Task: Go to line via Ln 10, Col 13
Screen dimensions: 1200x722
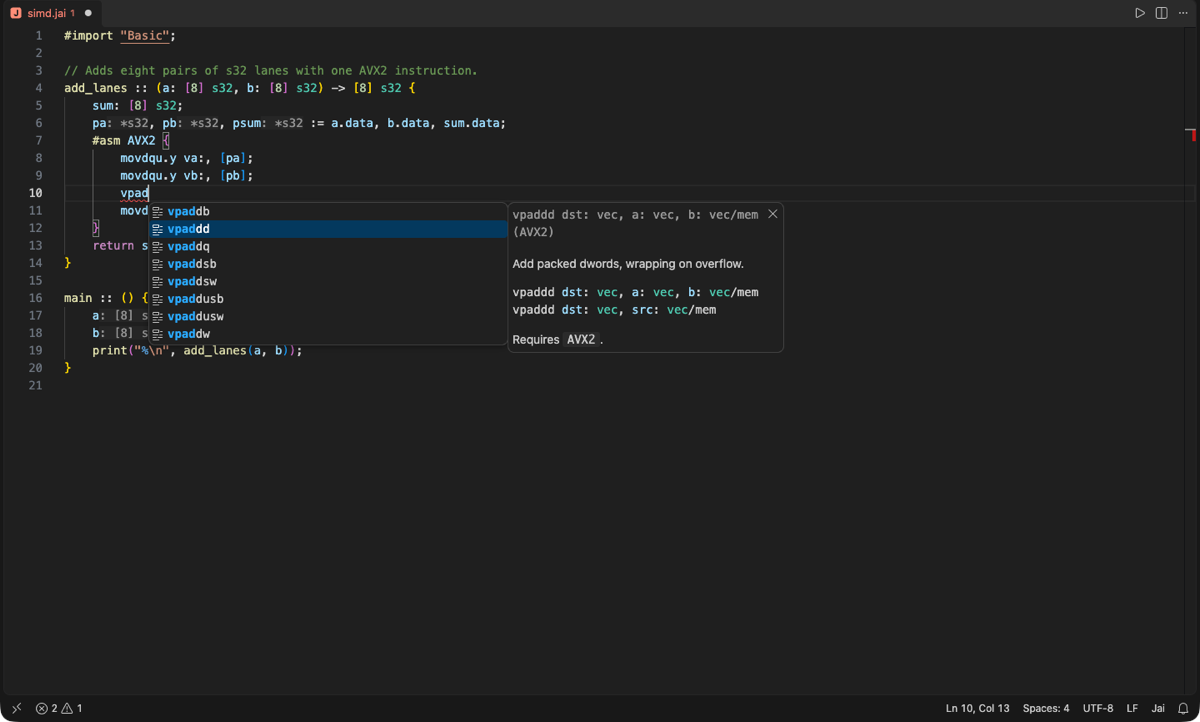Action: click(978, 708)
